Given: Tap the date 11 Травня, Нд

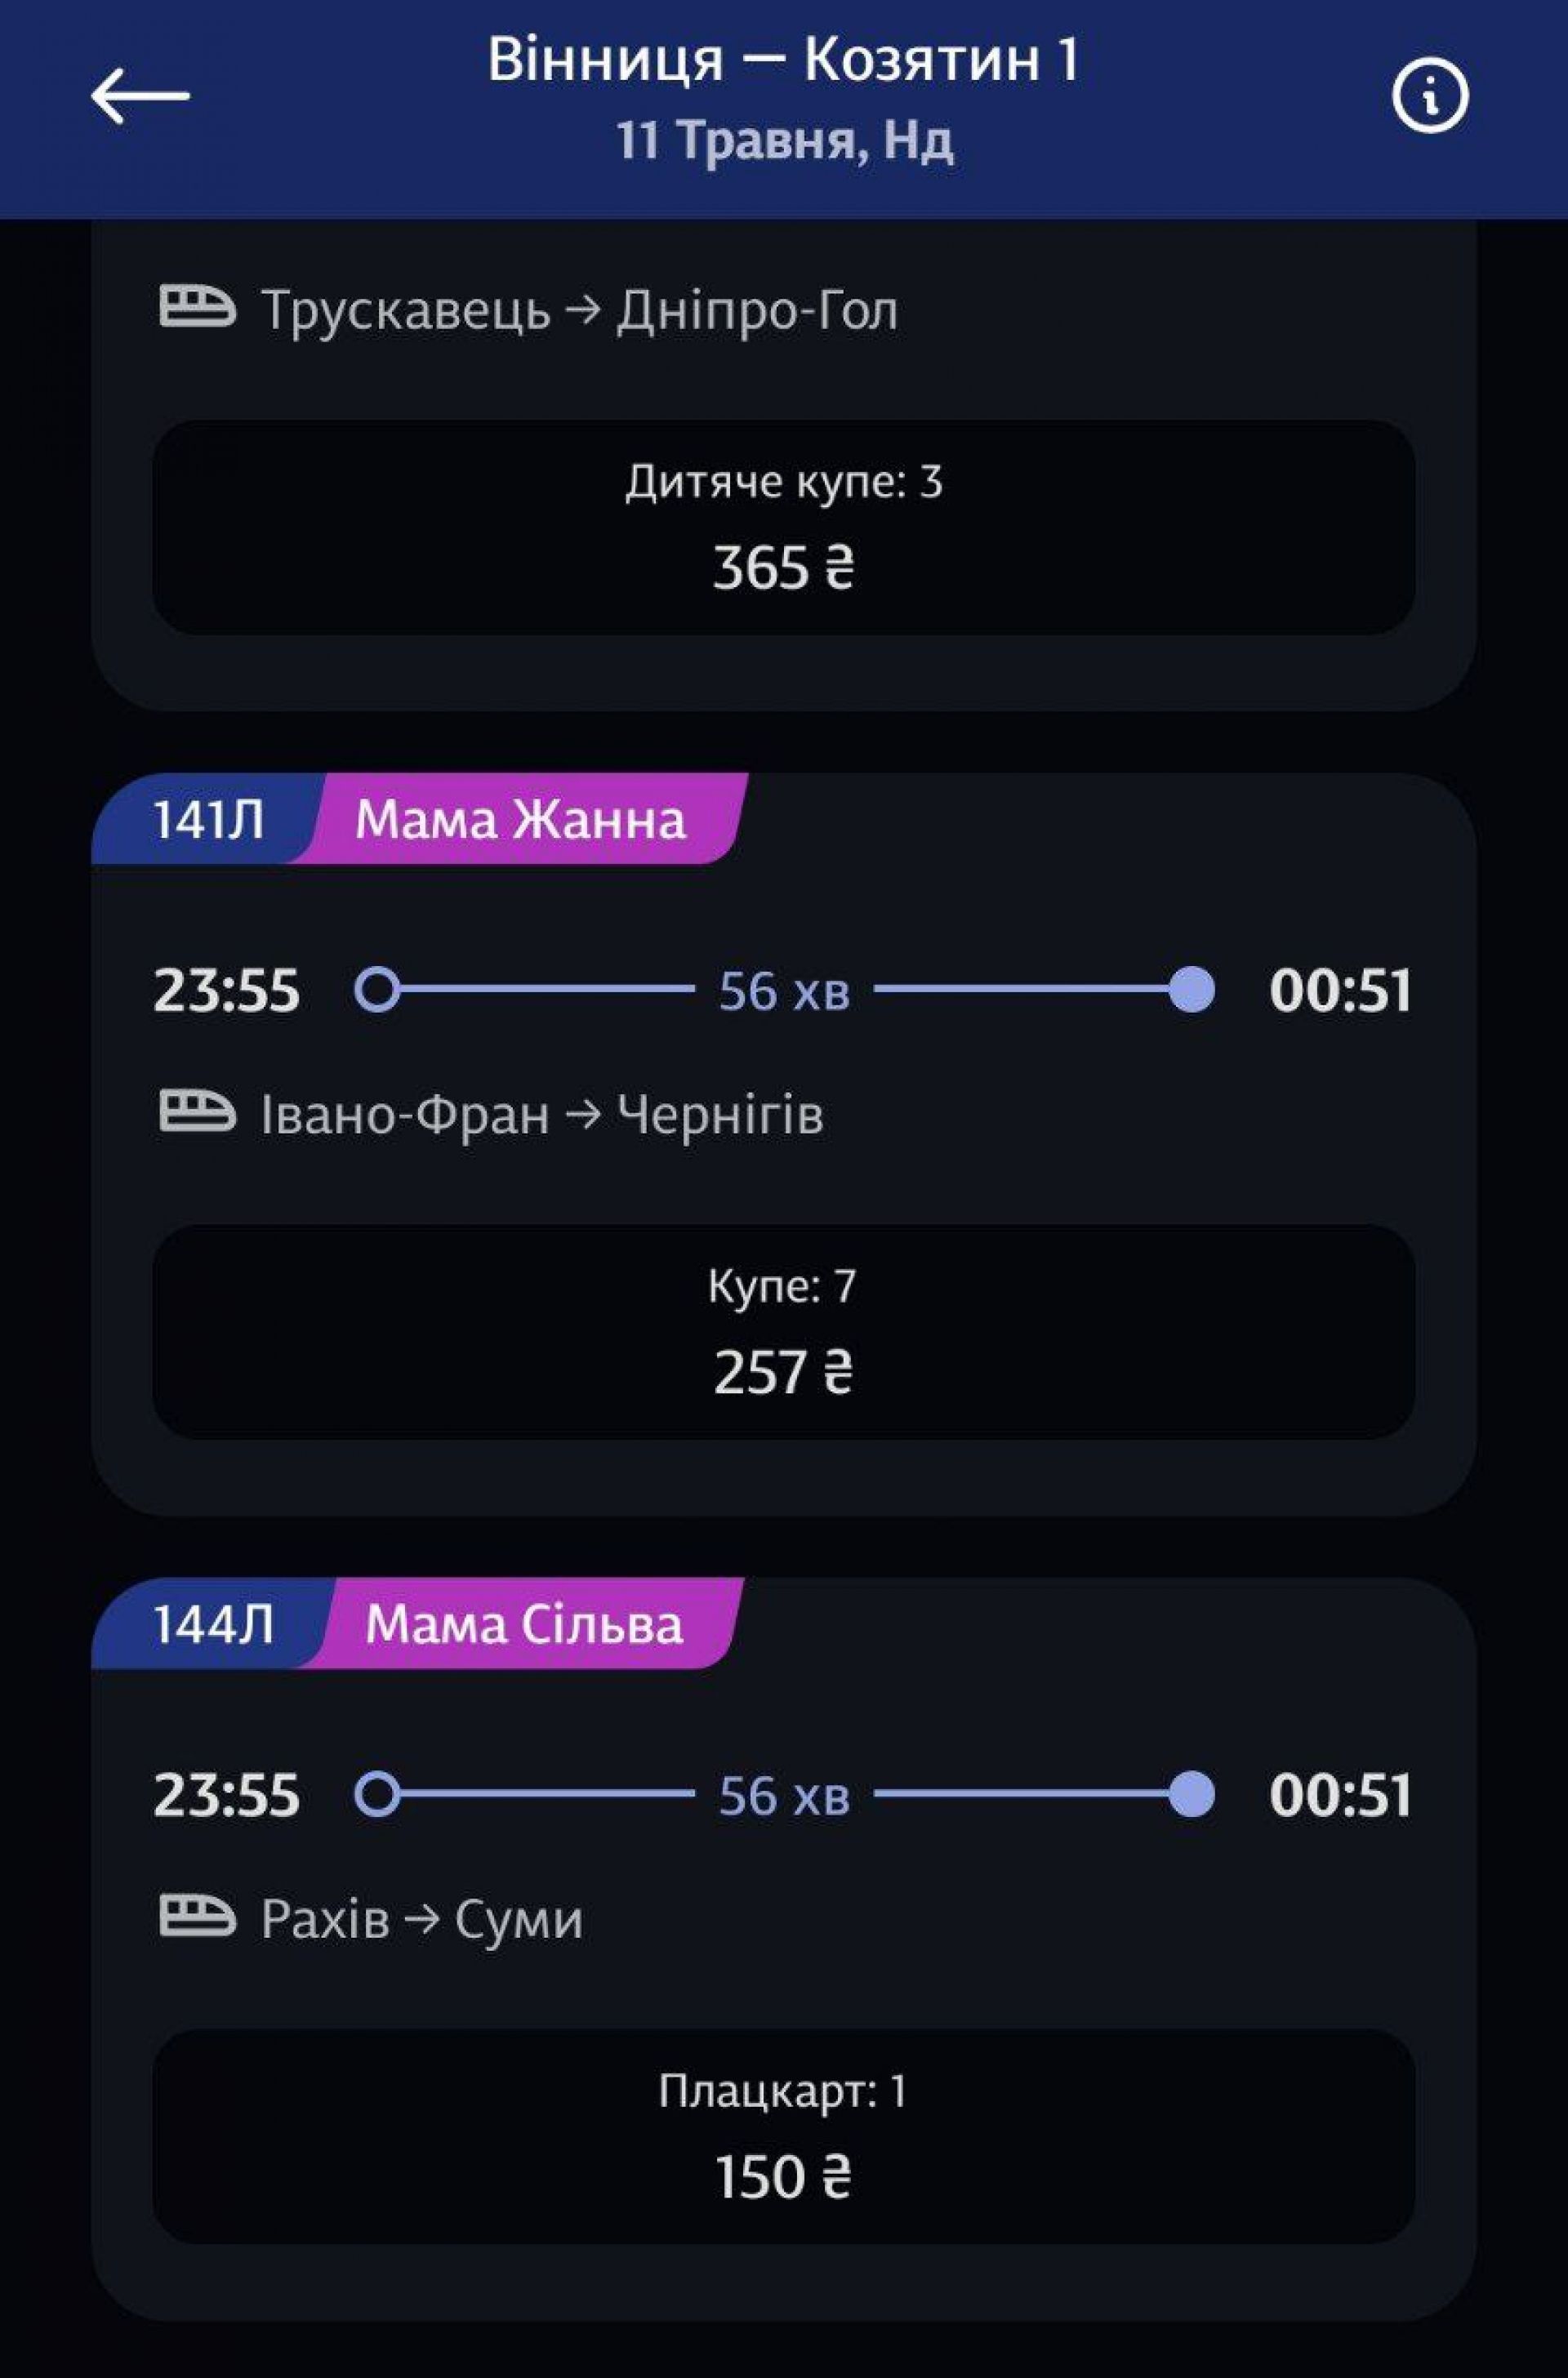Looking at the screenshot, I should point(783,140).
